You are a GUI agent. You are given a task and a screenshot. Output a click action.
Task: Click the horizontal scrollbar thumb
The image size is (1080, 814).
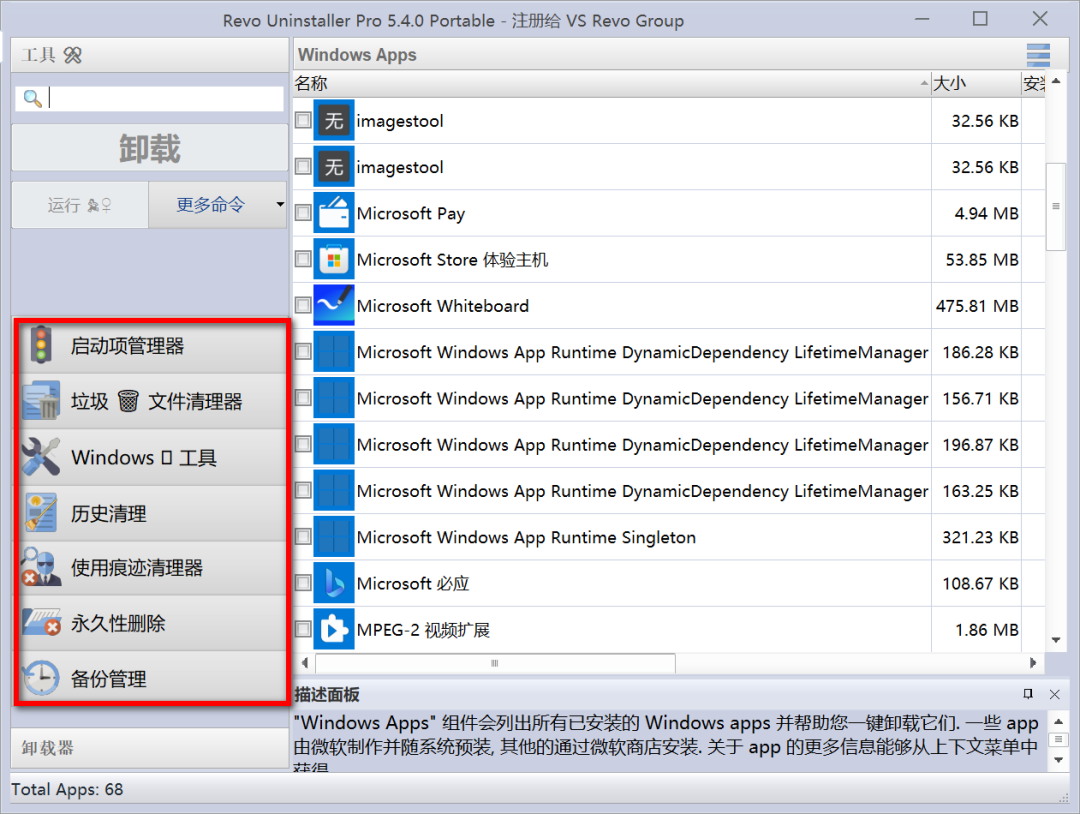tap(495, 662)
